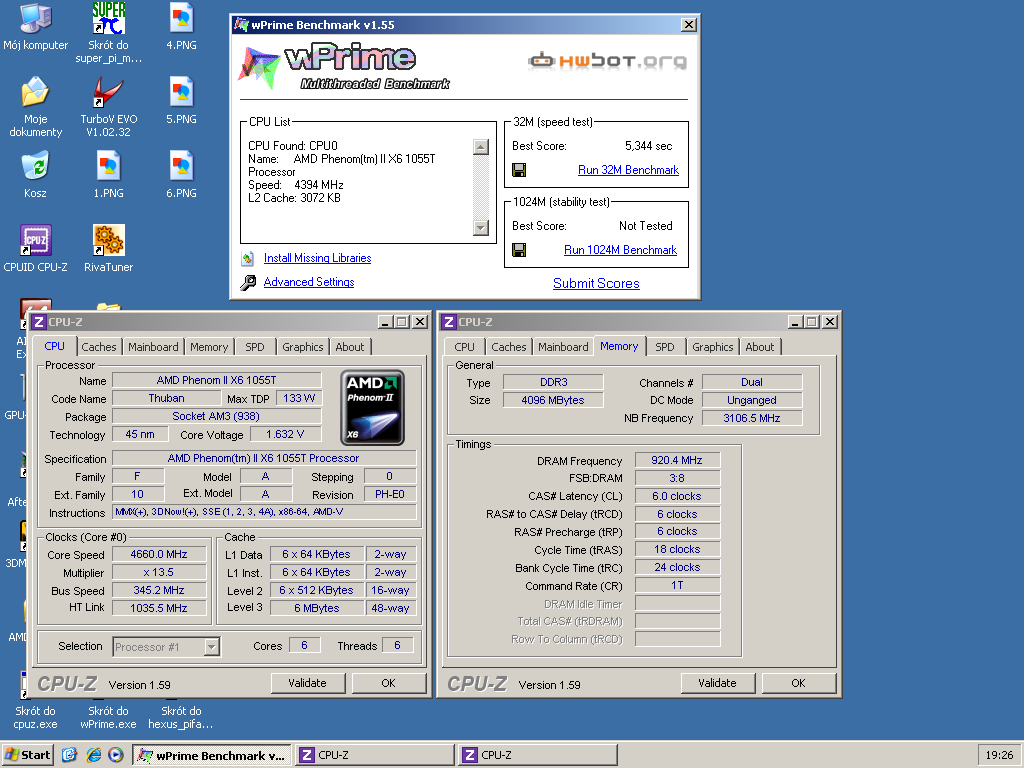Select wPrime Benchmark taskbar button
The width and height of the screenshot is (1024, 768).
(212, 755)
